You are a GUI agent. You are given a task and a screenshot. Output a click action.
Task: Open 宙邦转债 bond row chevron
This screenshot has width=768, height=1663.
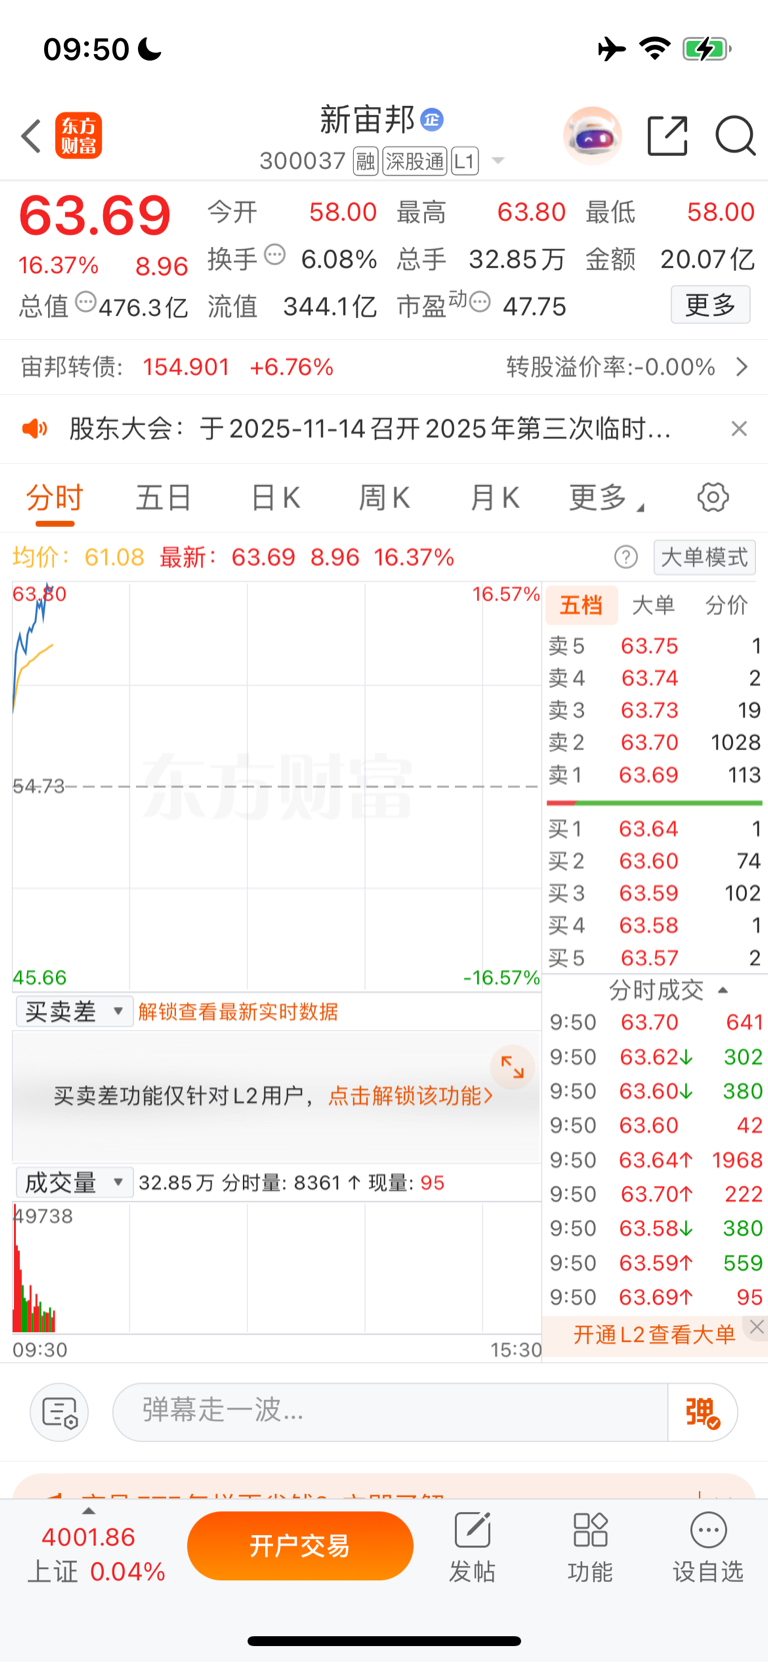742,367
